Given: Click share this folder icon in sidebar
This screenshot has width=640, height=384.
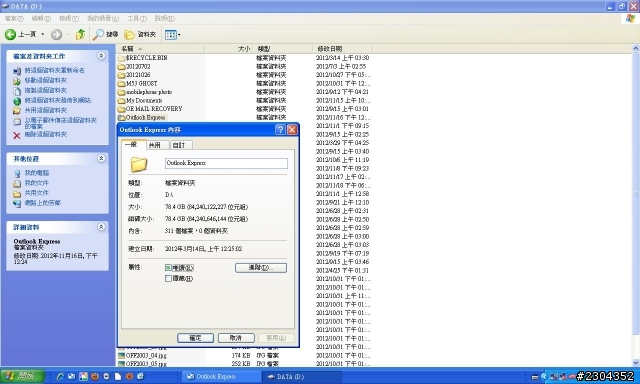Looking at the screenshot, I should (x=17, y=111).
